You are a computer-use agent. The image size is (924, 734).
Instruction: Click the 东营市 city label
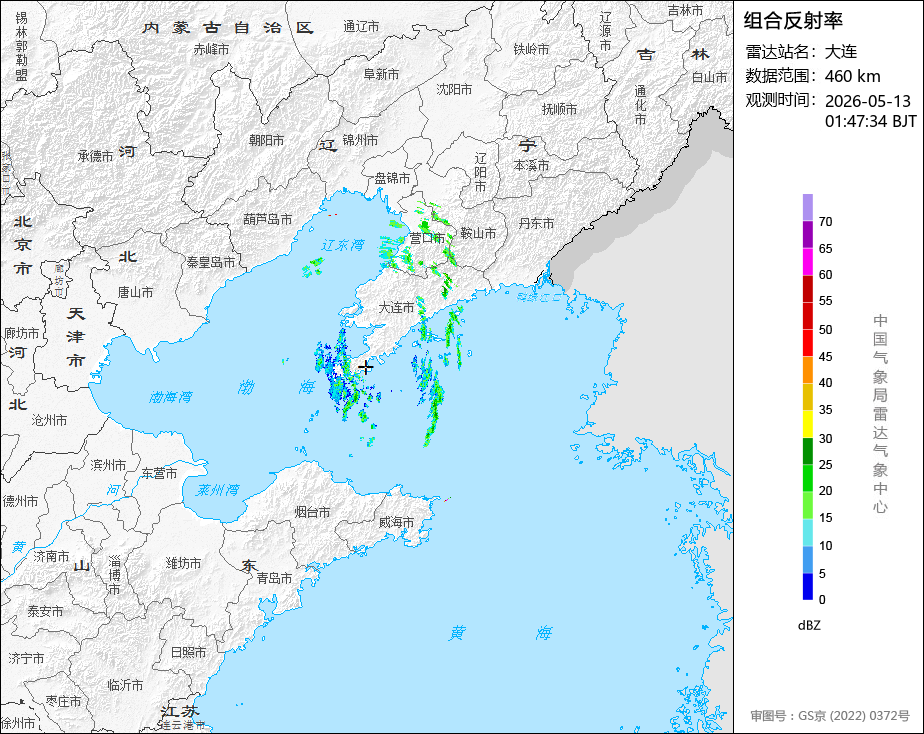click(x=159, y=473)
